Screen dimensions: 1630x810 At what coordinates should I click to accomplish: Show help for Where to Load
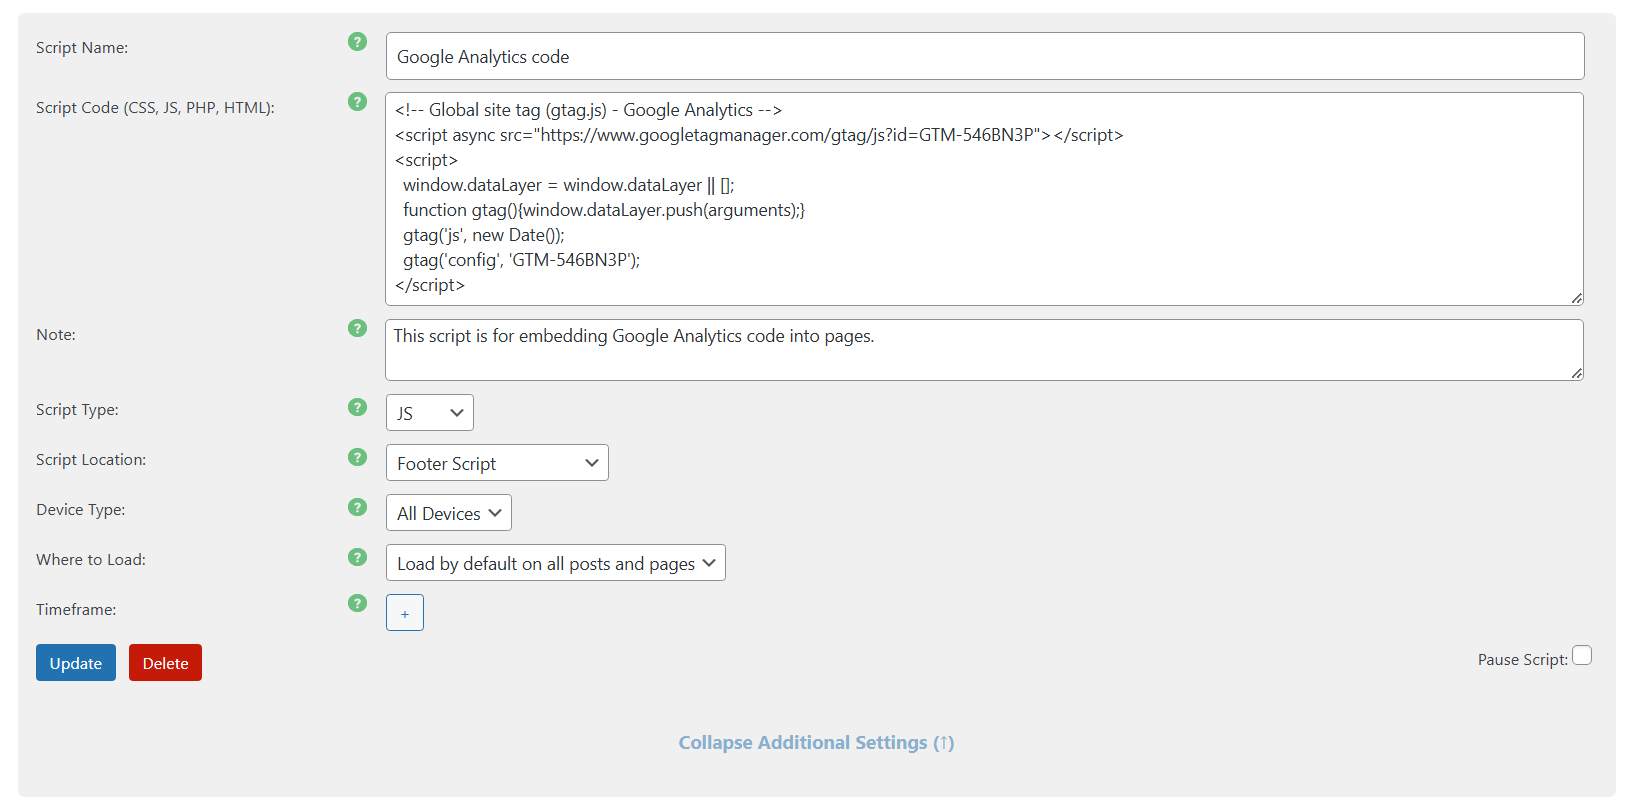pyautogui.click(x=357, y=557)
